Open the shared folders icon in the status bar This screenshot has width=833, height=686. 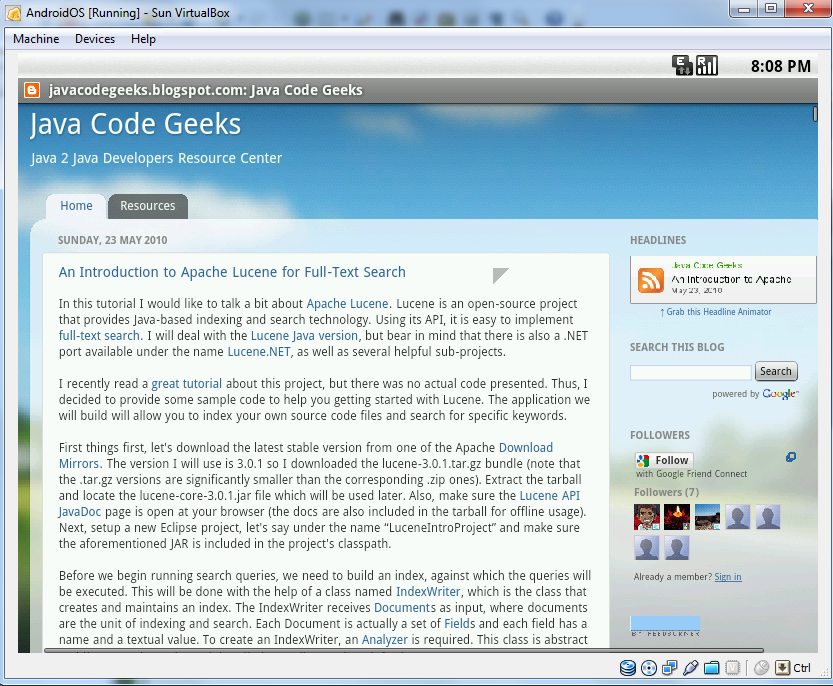point(712,667)
